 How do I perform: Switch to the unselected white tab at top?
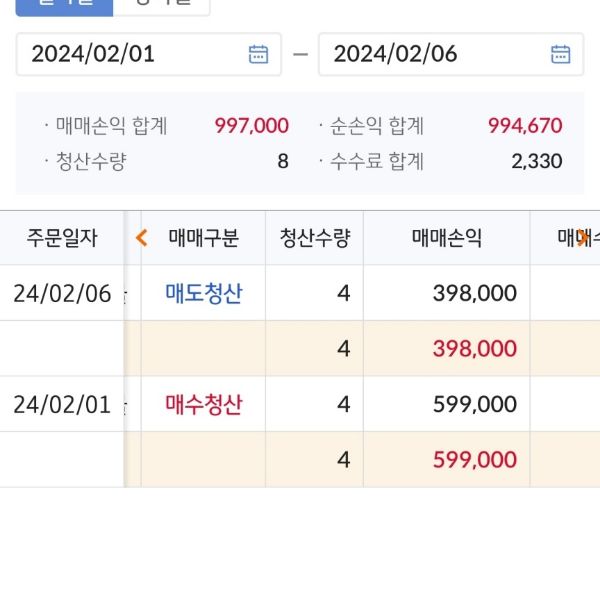tap(160, 6)
